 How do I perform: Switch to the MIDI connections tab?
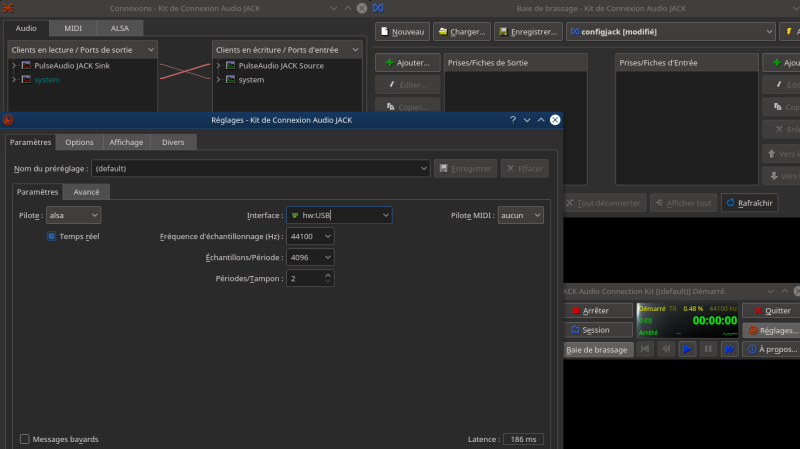(73, 28)
